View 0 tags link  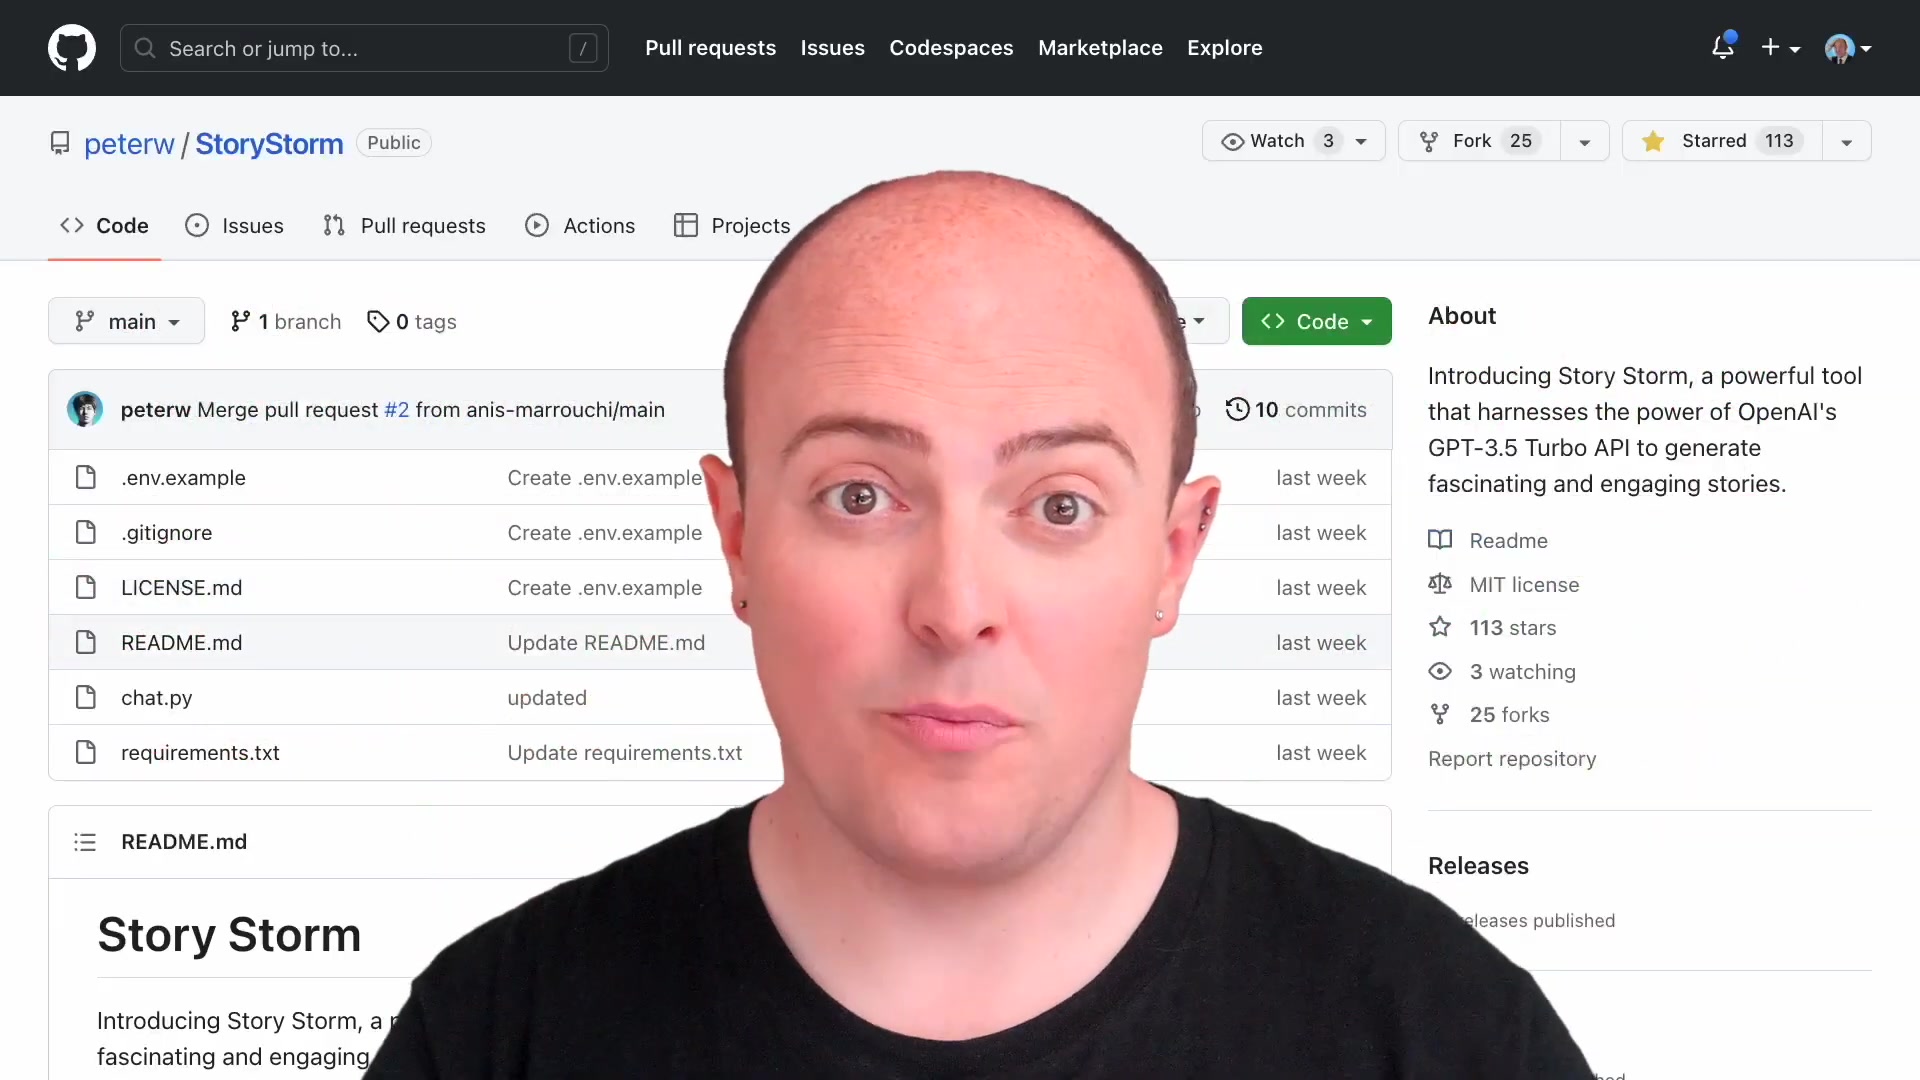coord(412,321)
